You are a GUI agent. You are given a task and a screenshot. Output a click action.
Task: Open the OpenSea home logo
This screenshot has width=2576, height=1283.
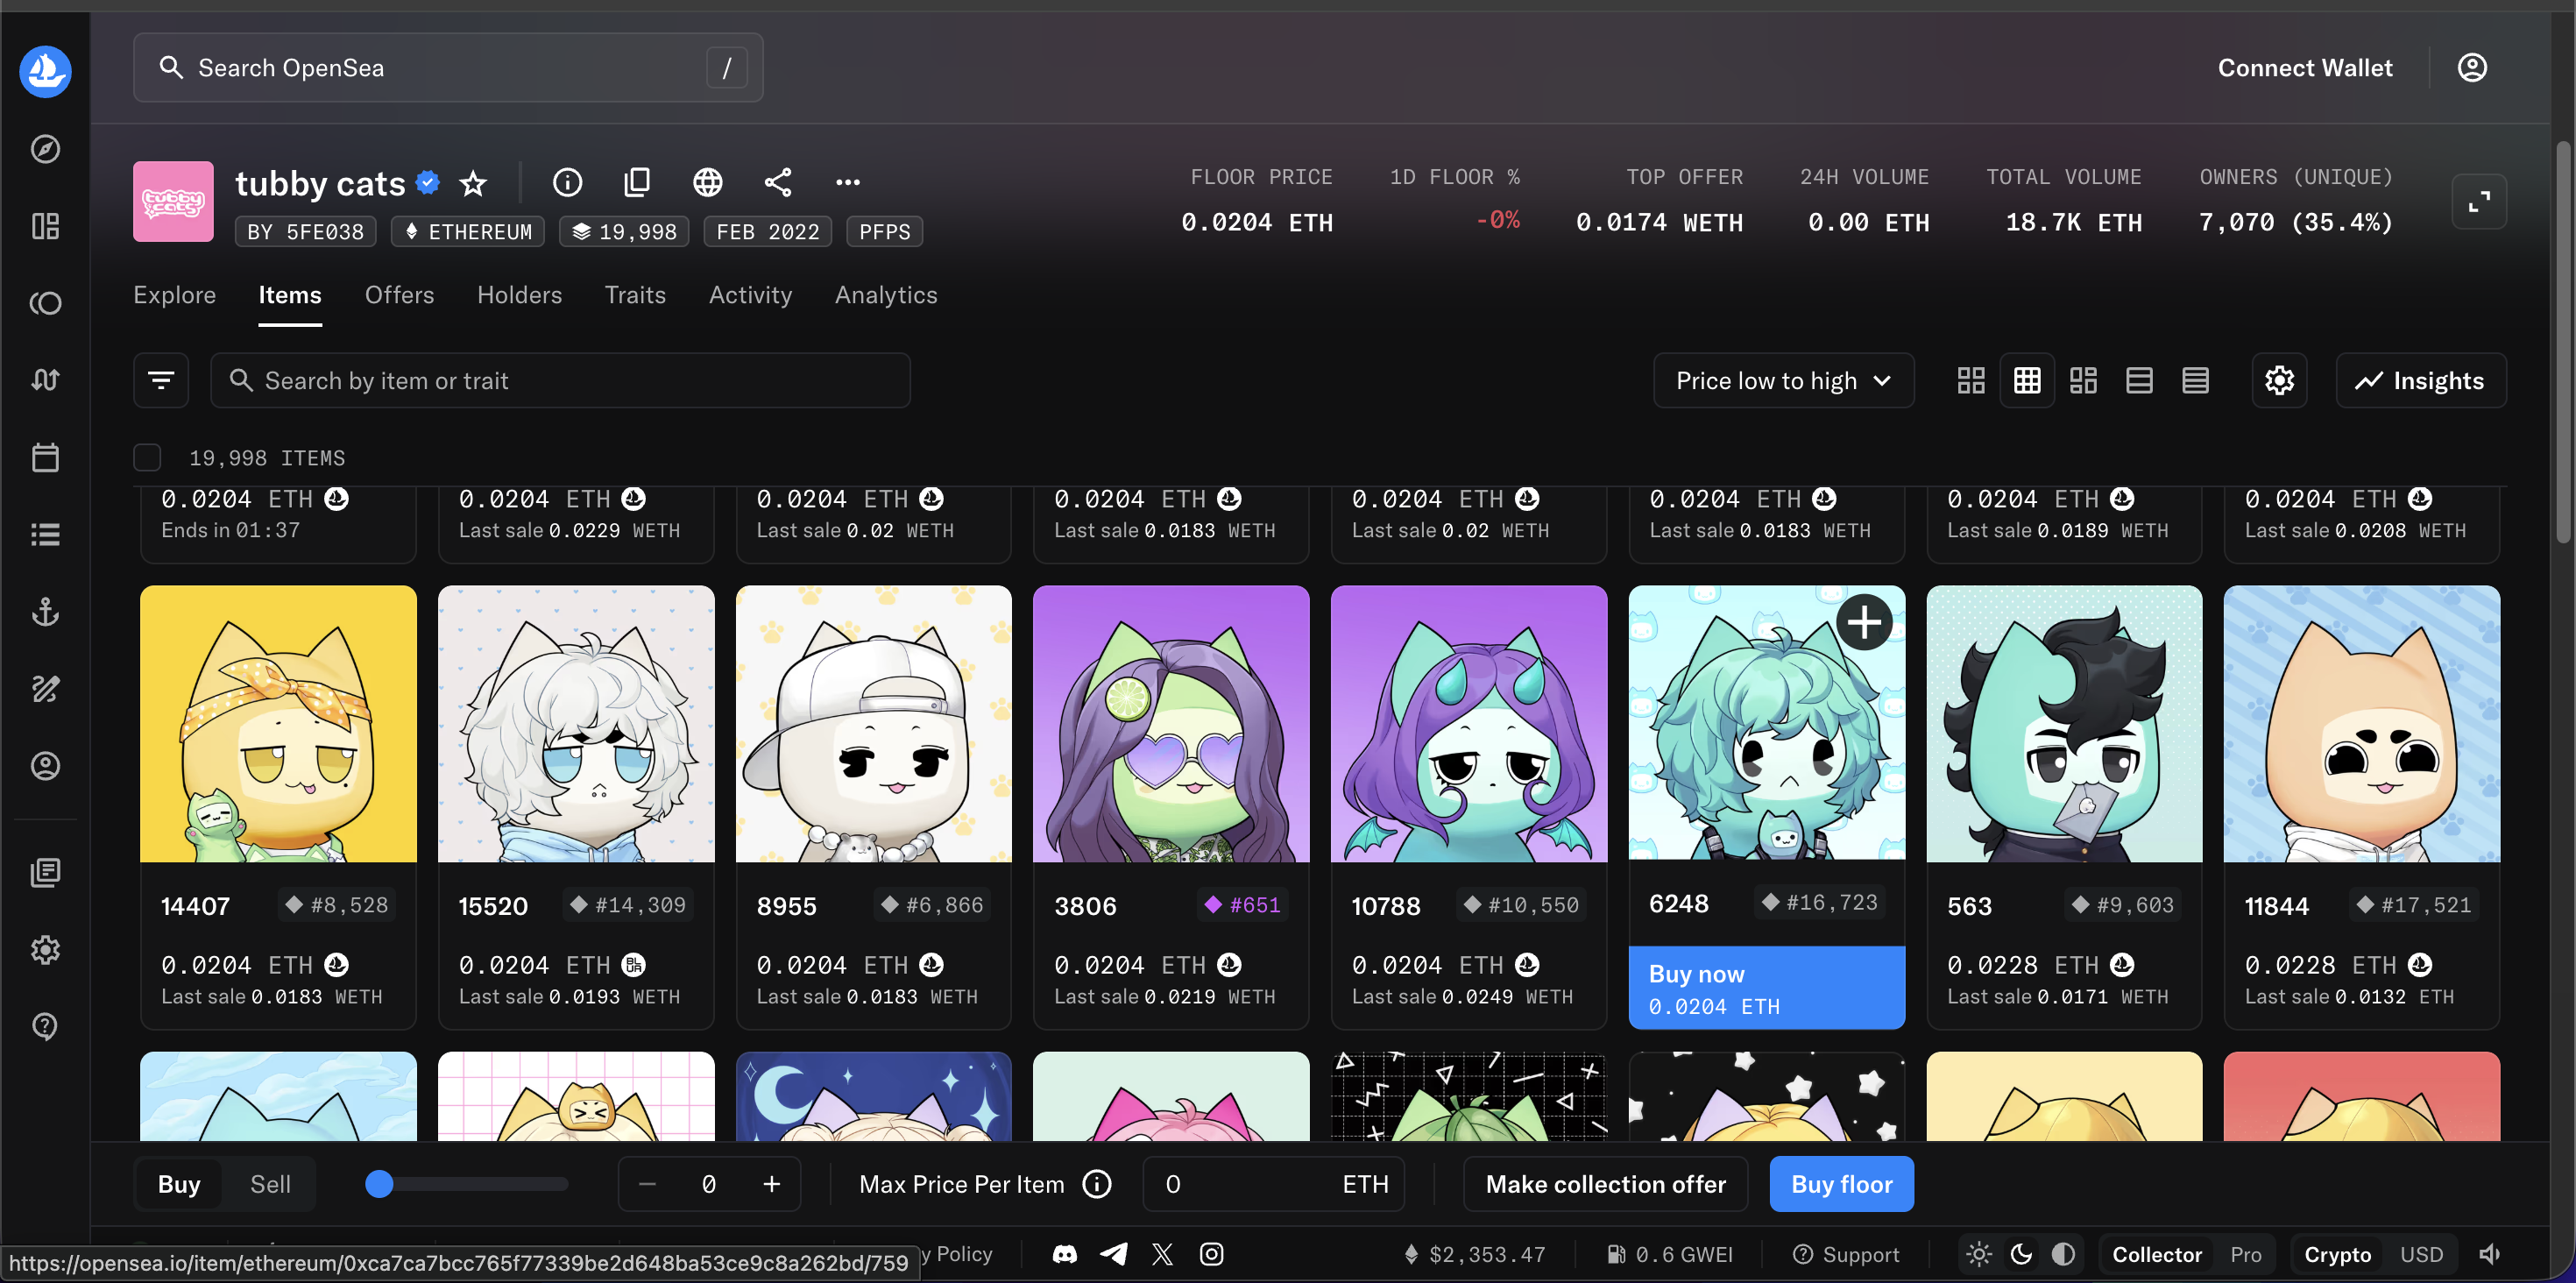(x=45, y=71)
